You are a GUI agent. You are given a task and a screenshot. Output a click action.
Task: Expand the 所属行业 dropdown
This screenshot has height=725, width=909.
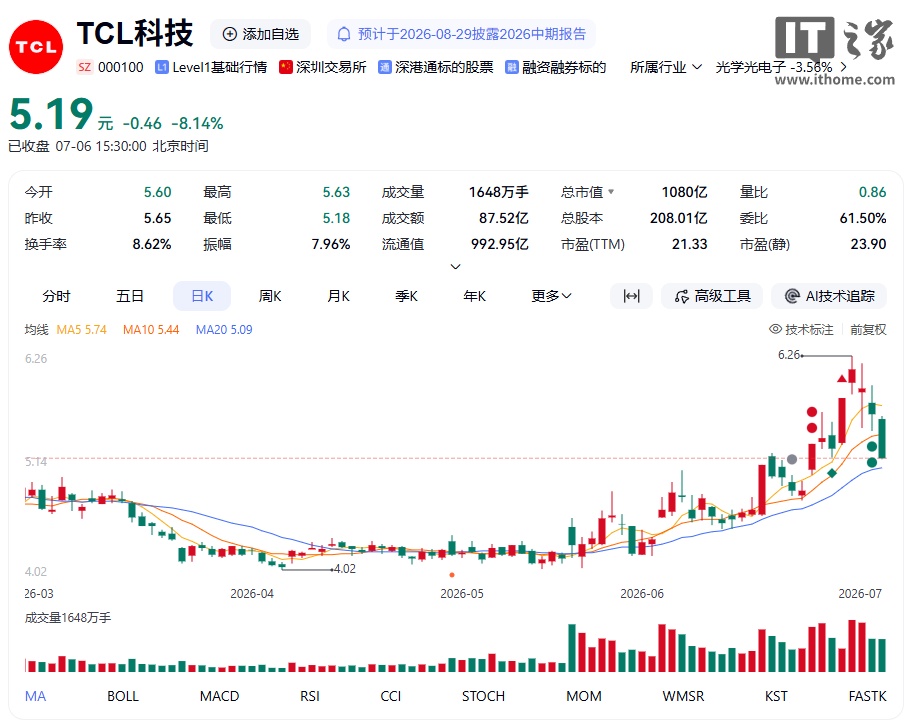666,67
